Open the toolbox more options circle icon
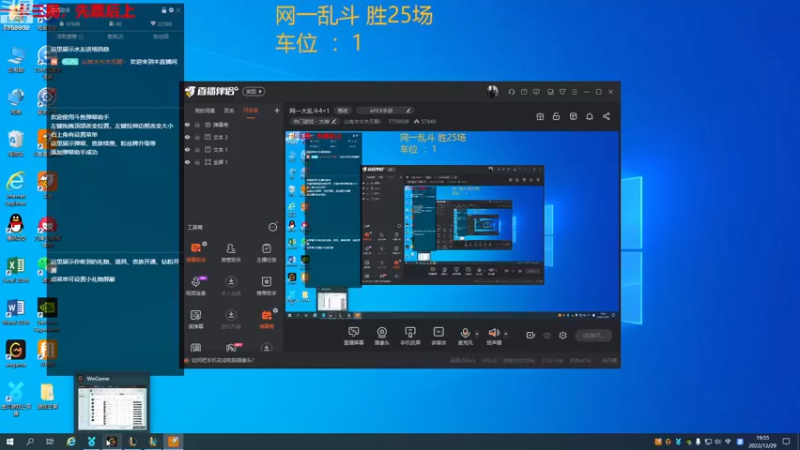Image resolution: width=800 pixels, height=450 pixels. point(273,227)
